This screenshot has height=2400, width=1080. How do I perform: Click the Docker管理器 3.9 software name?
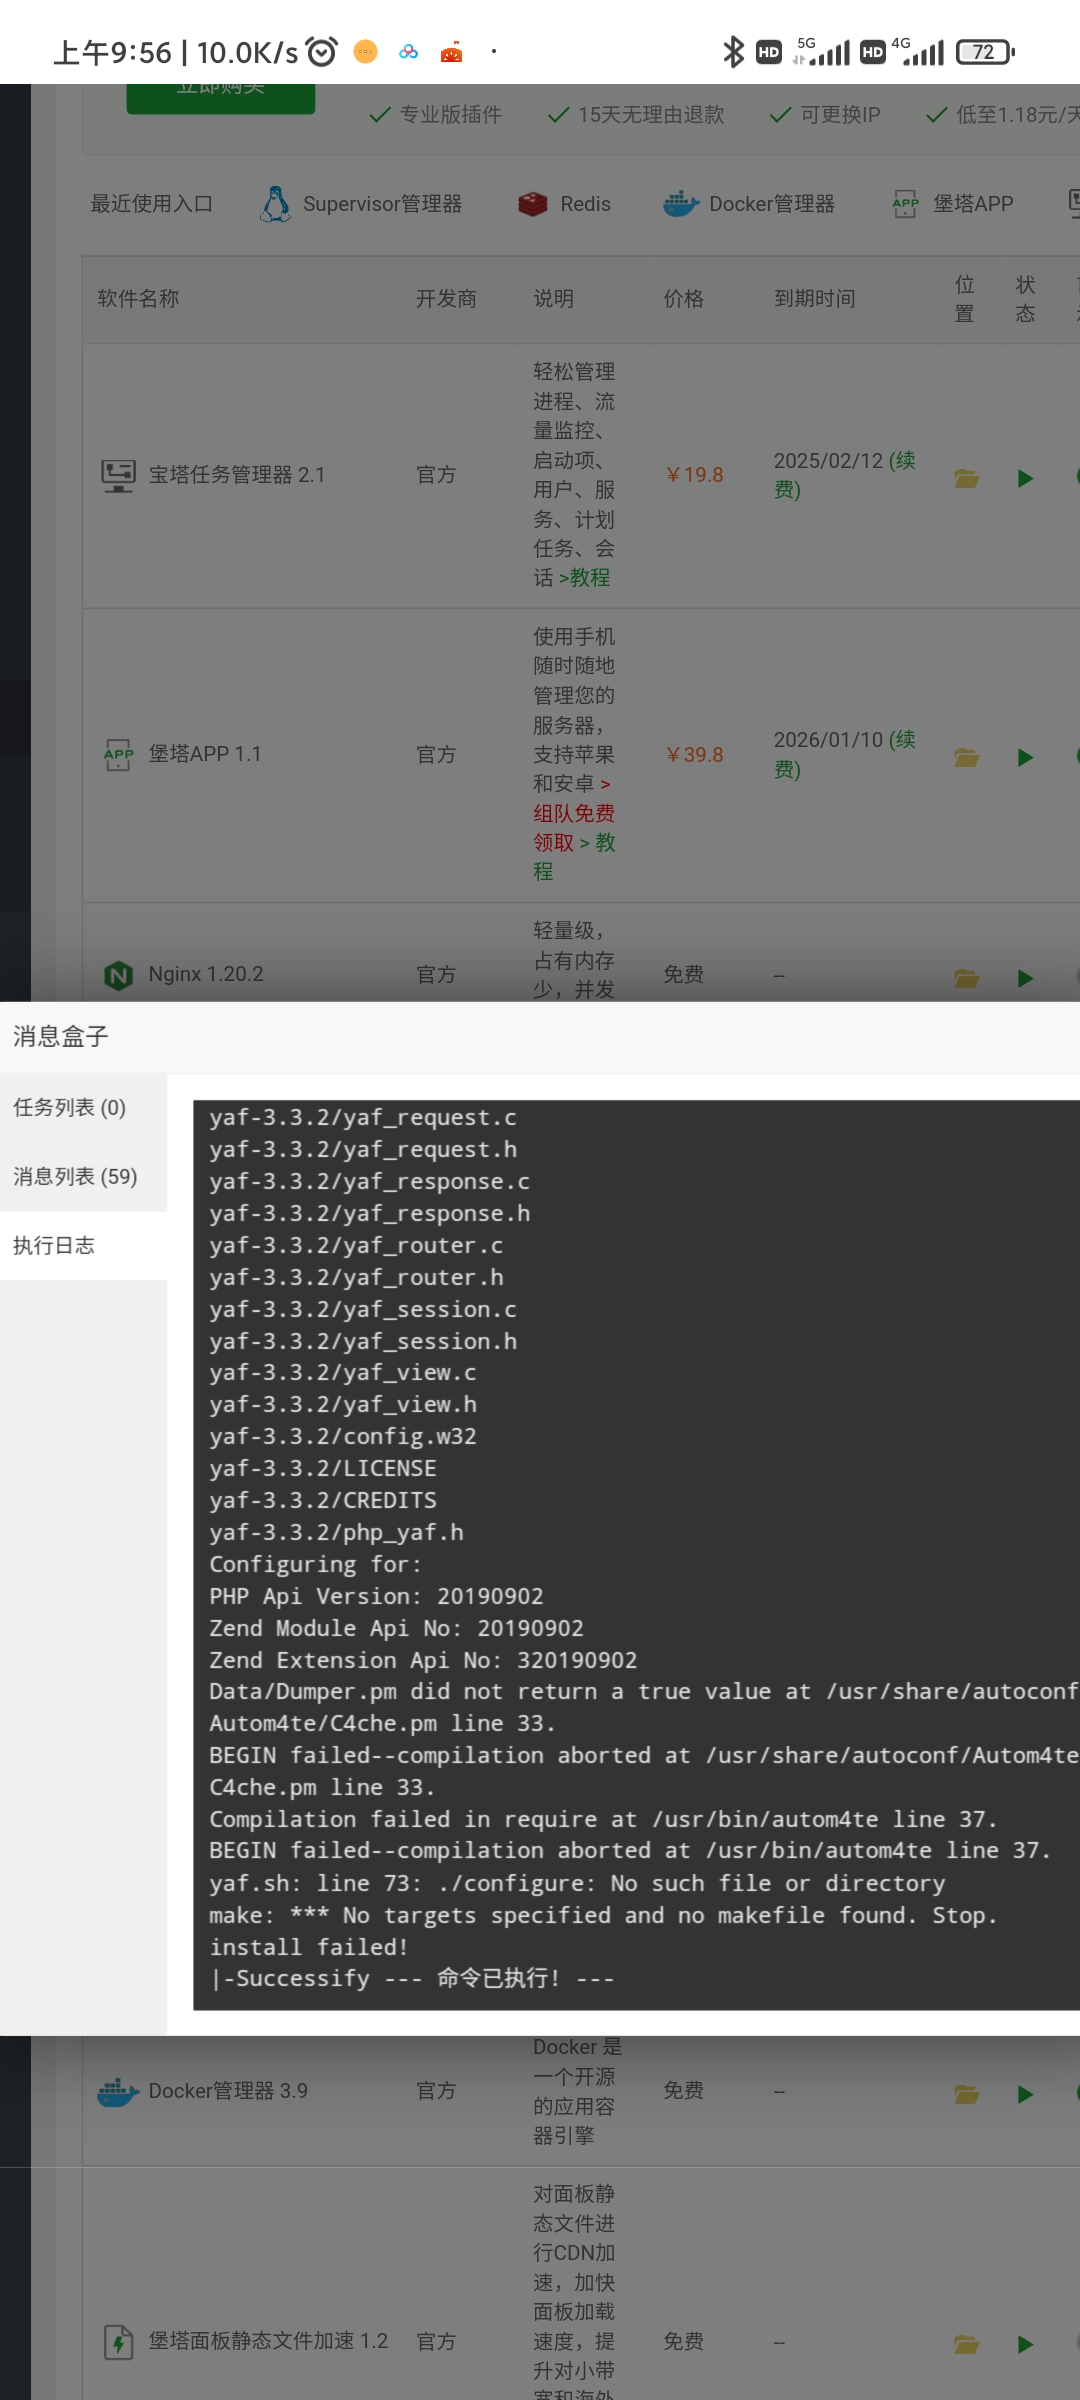coord(228,2092)
